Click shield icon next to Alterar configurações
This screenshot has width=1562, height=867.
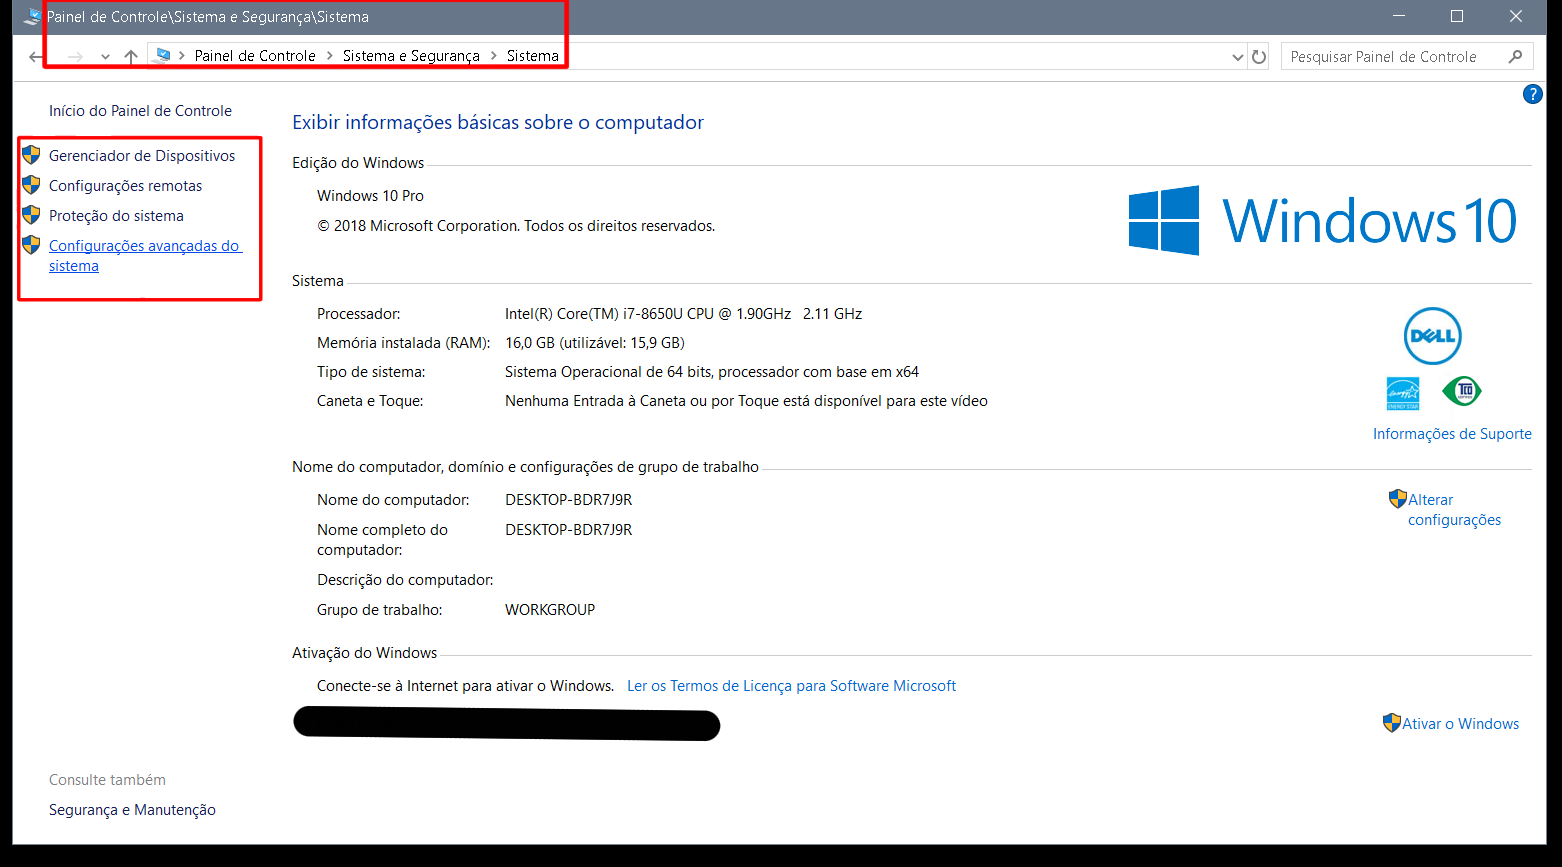click(x=1397, y=498)
